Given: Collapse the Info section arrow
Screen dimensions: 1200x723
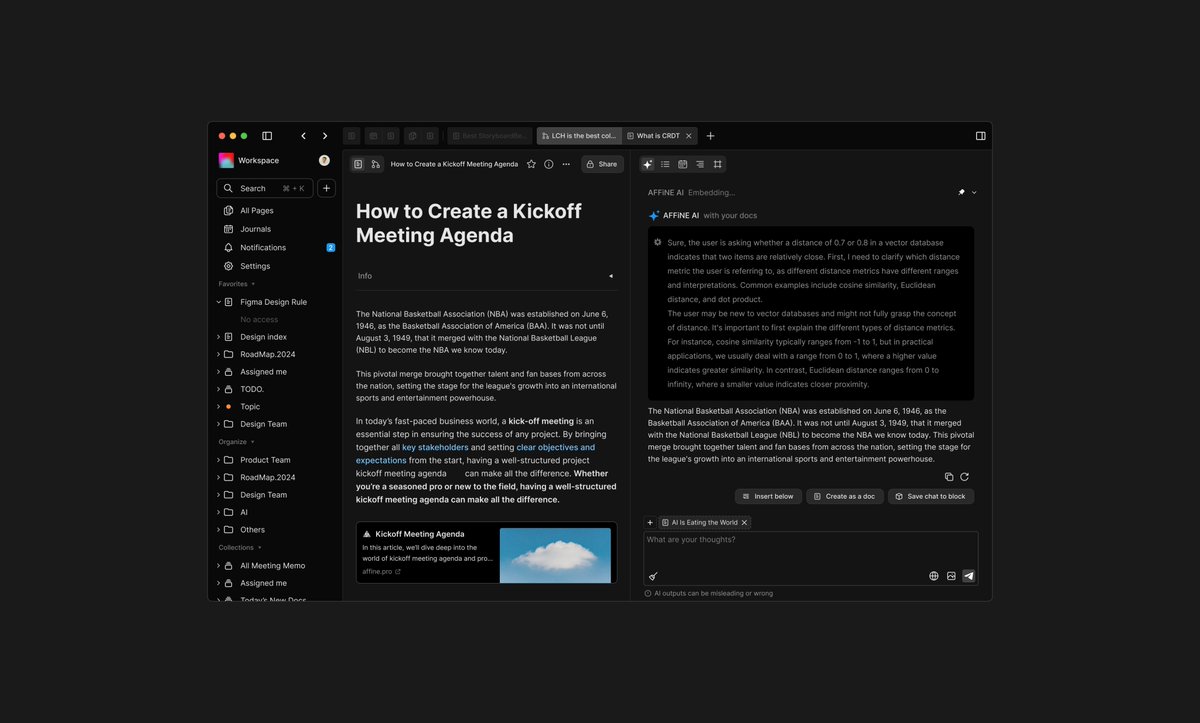Looking at the screenshot, I should pos(611,276).
